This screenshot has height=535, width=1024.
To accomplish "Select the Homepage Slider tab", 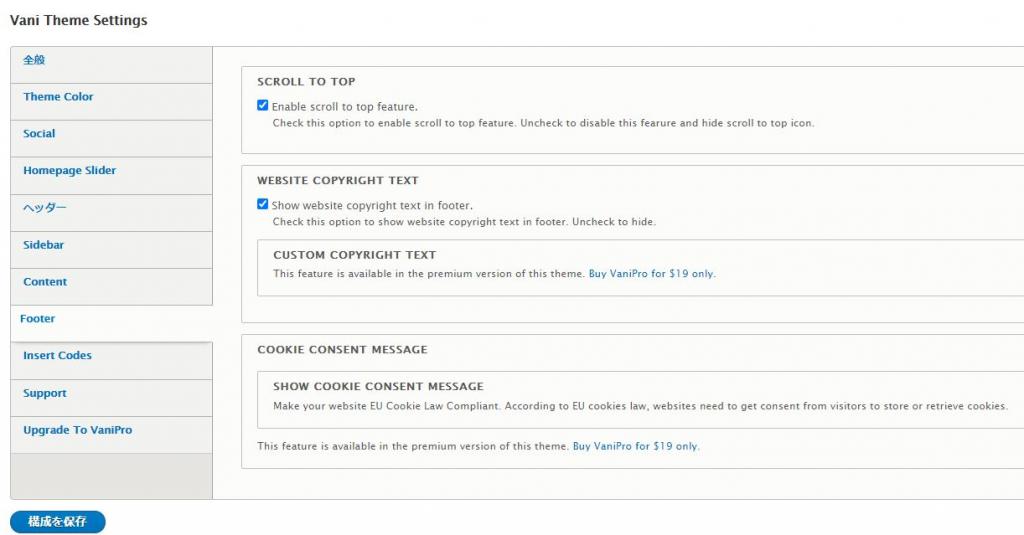I will [x=111, y=175].
